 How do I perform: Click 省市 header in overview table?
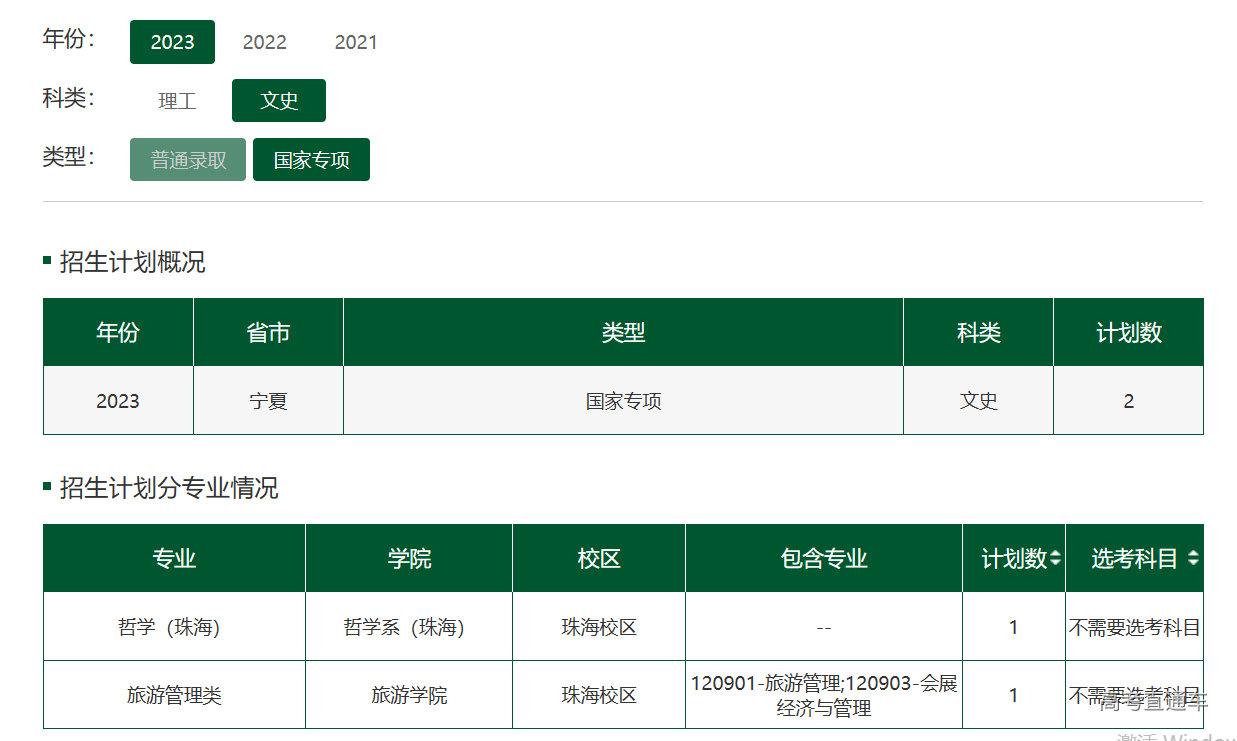[268, 332]
